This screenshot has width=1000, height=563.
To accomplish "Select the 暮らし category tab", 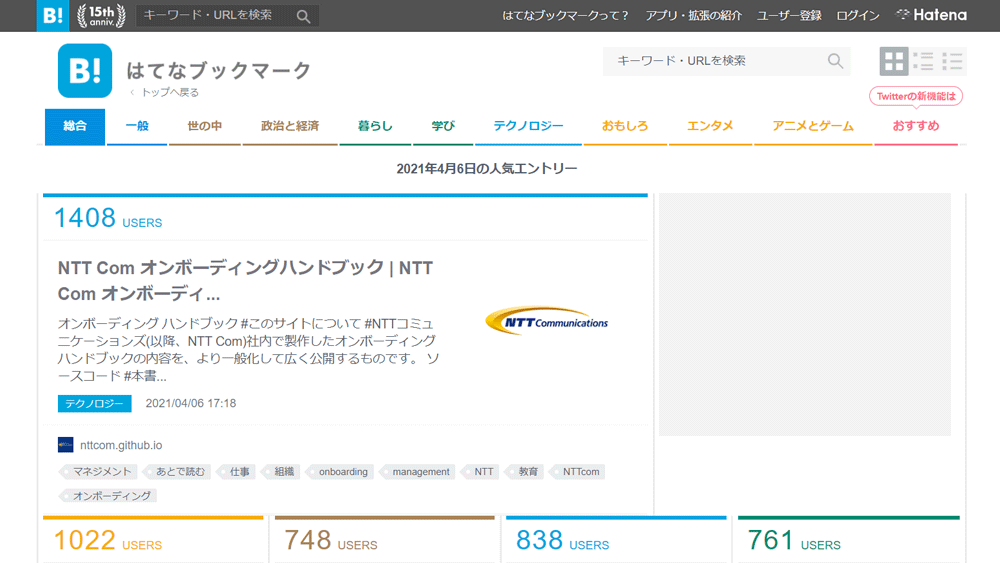I will coord(375,126).
